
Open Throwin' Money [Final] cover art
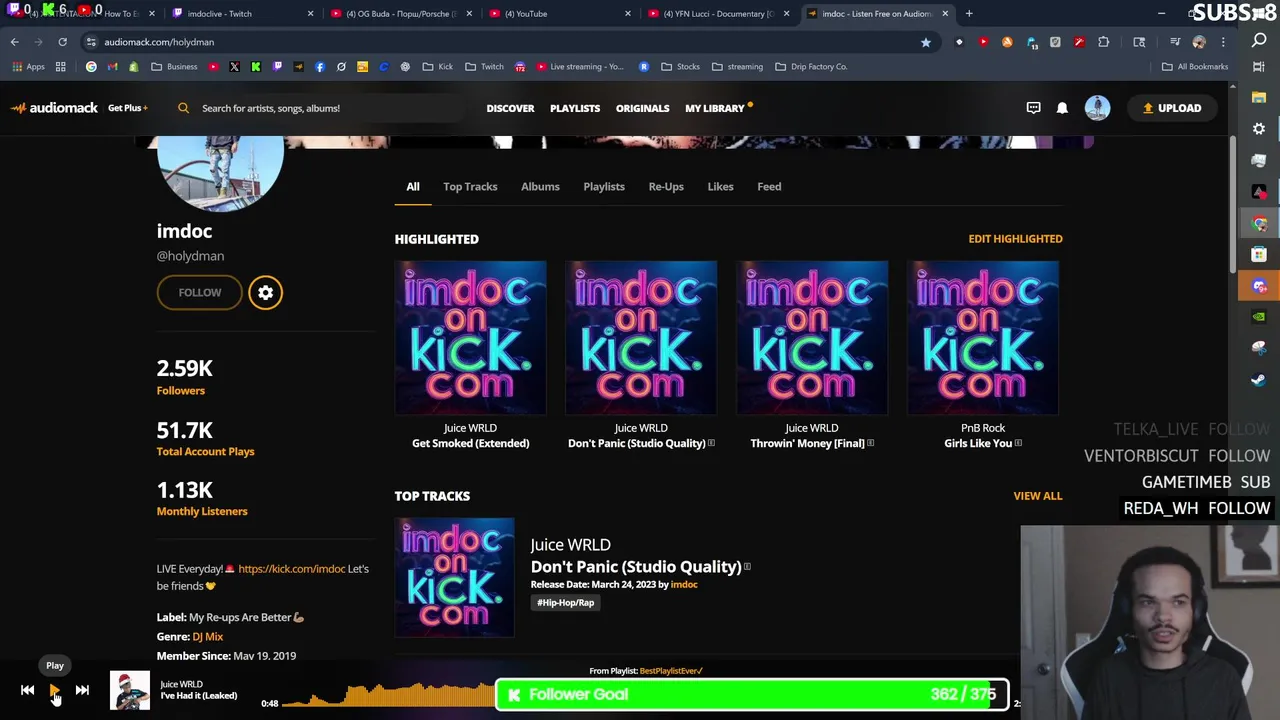point(812,337)
